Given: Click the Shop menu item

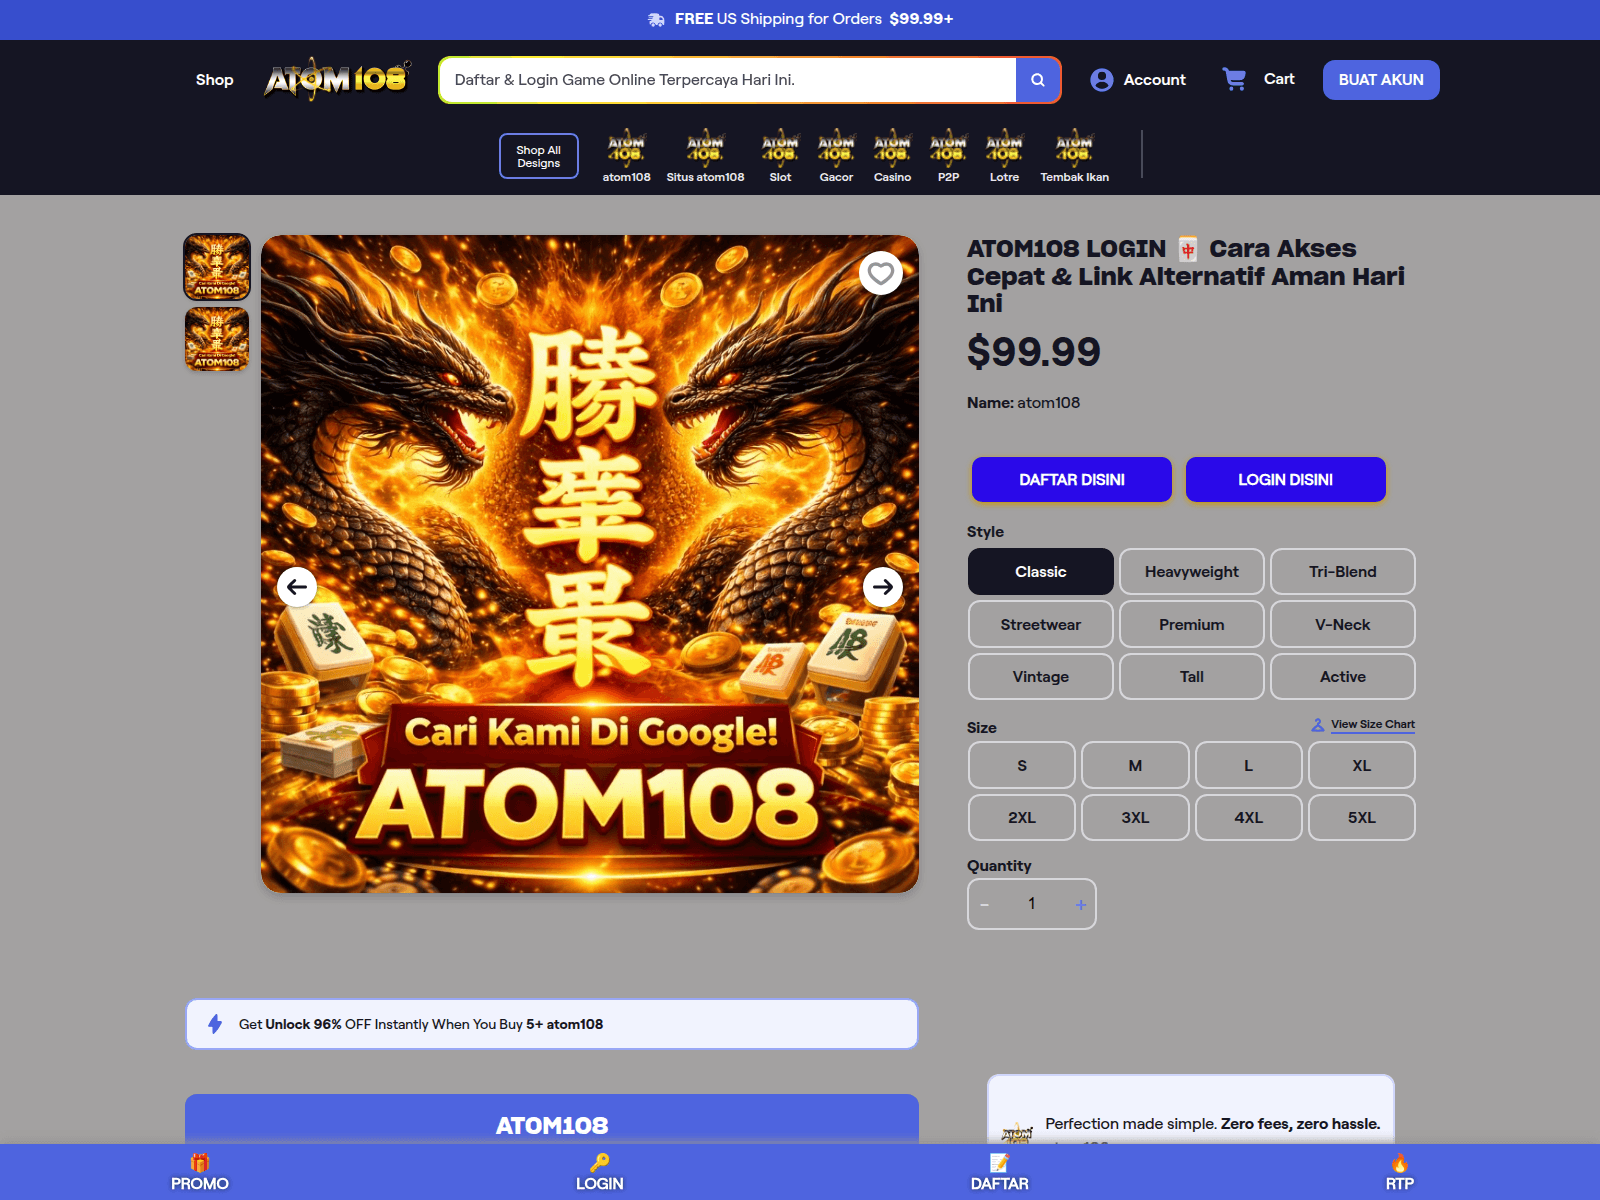Looking at the screenshot, I should pos(215,80).
